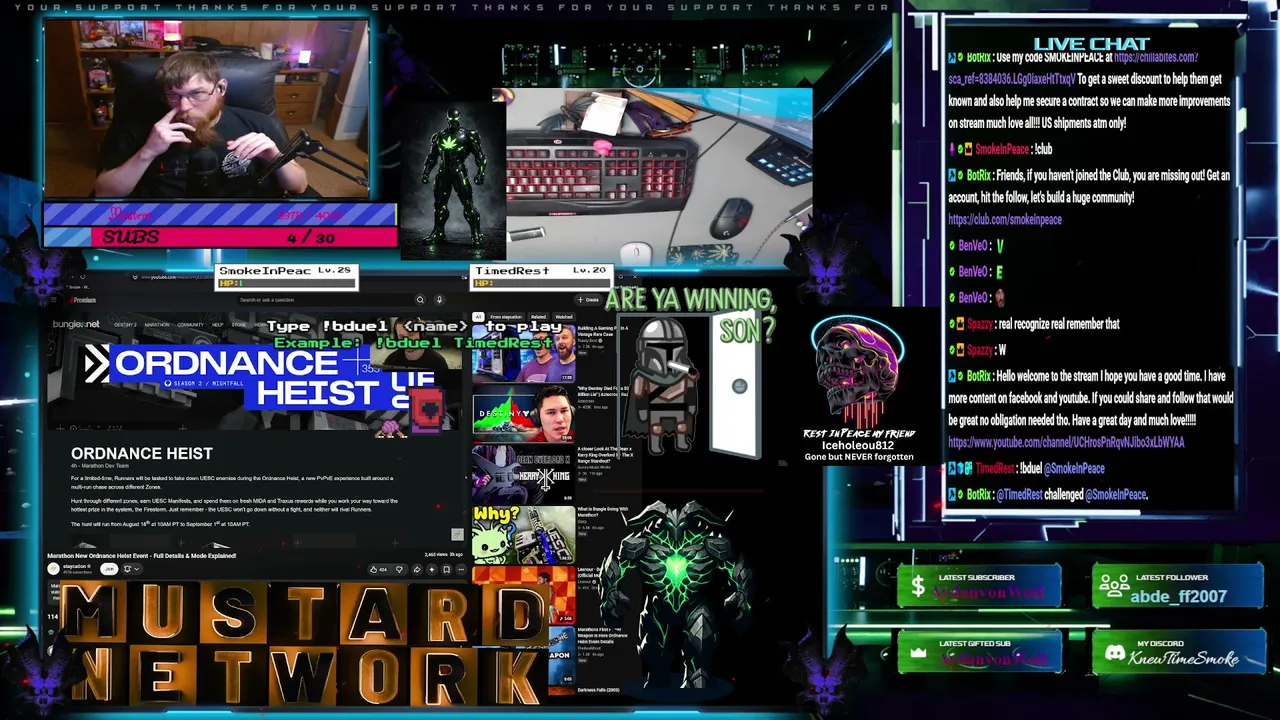
Task: Click the staycation channel name
Action: (76, 566)
